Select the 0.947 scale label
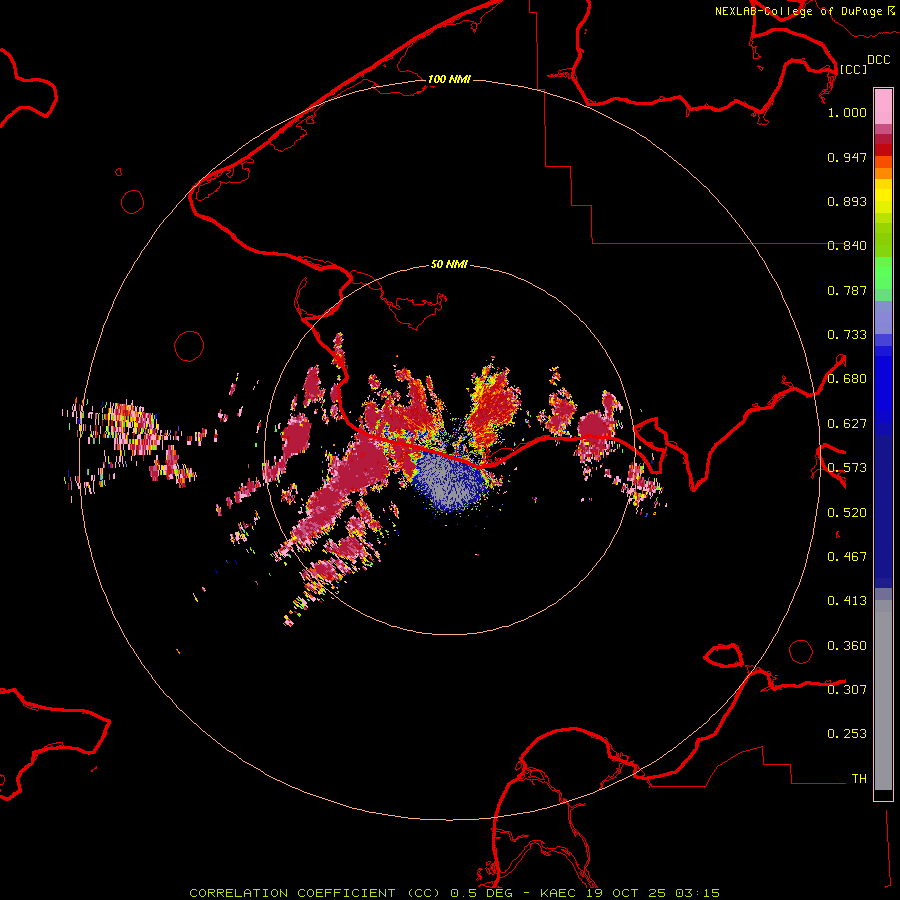Viewport: 900px width, 900px height. [x=847, y=157]
